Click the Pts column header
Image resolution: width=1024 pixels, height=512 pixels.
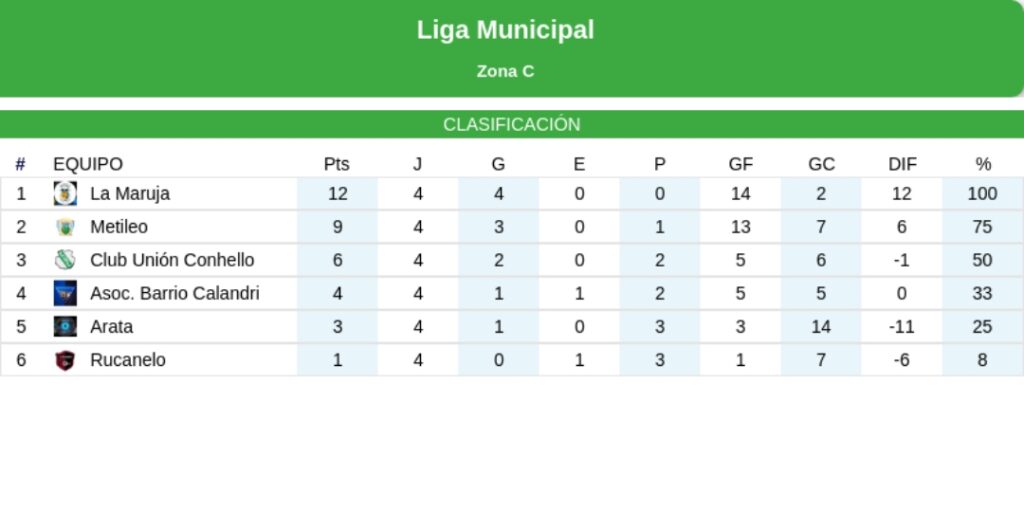pyautogui.click(x=337, y=164)
